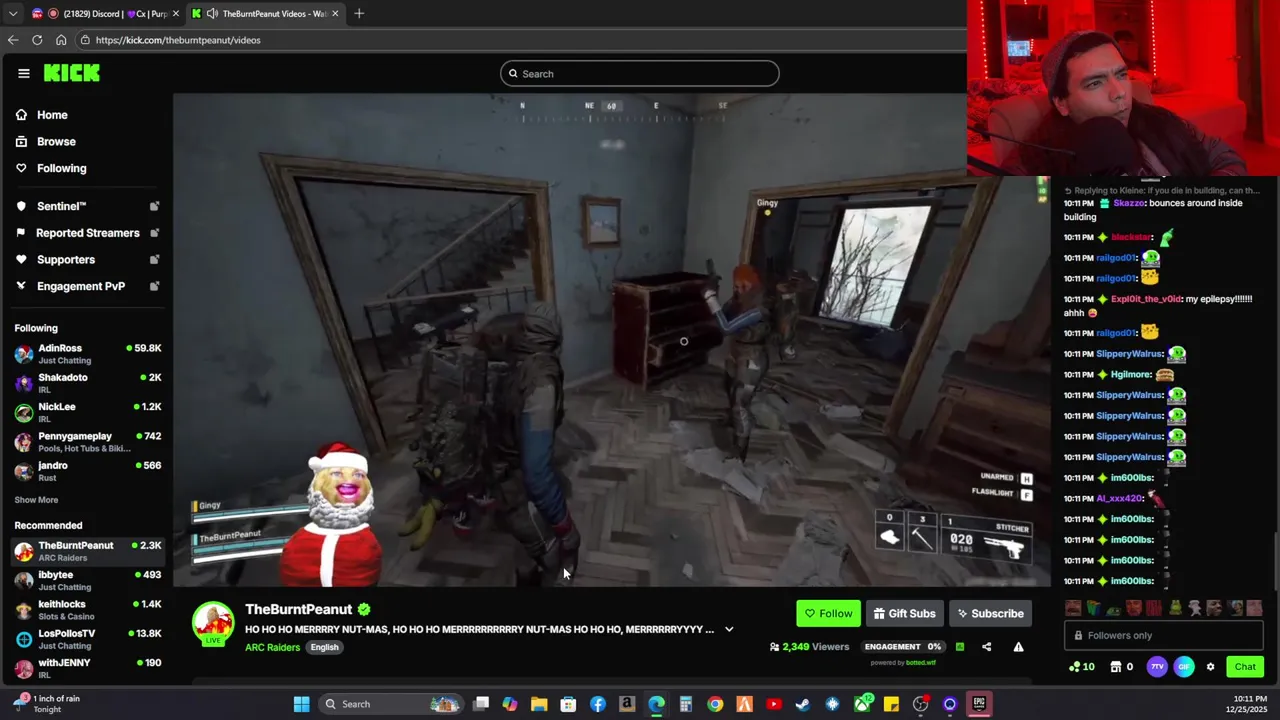Open the 7TV emote menu
The image size is (1280, 720).
1157,667
